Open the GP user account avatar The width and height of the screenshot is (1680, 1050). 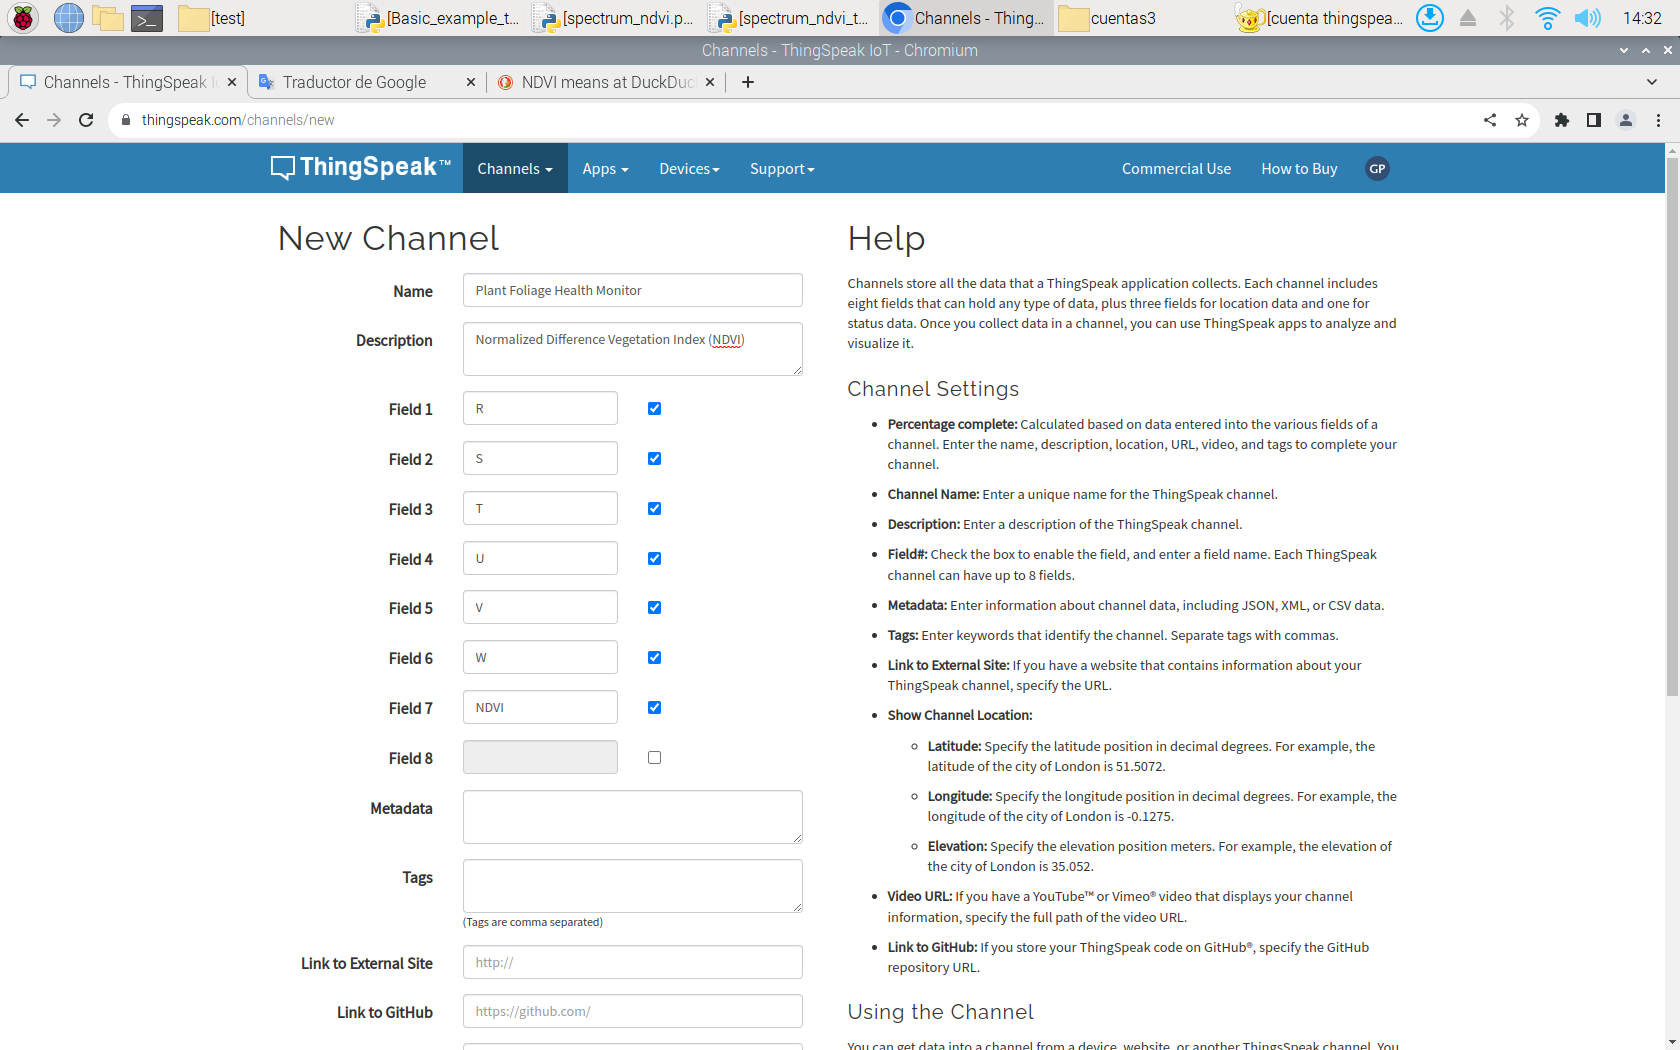[x=1377, y=169]
